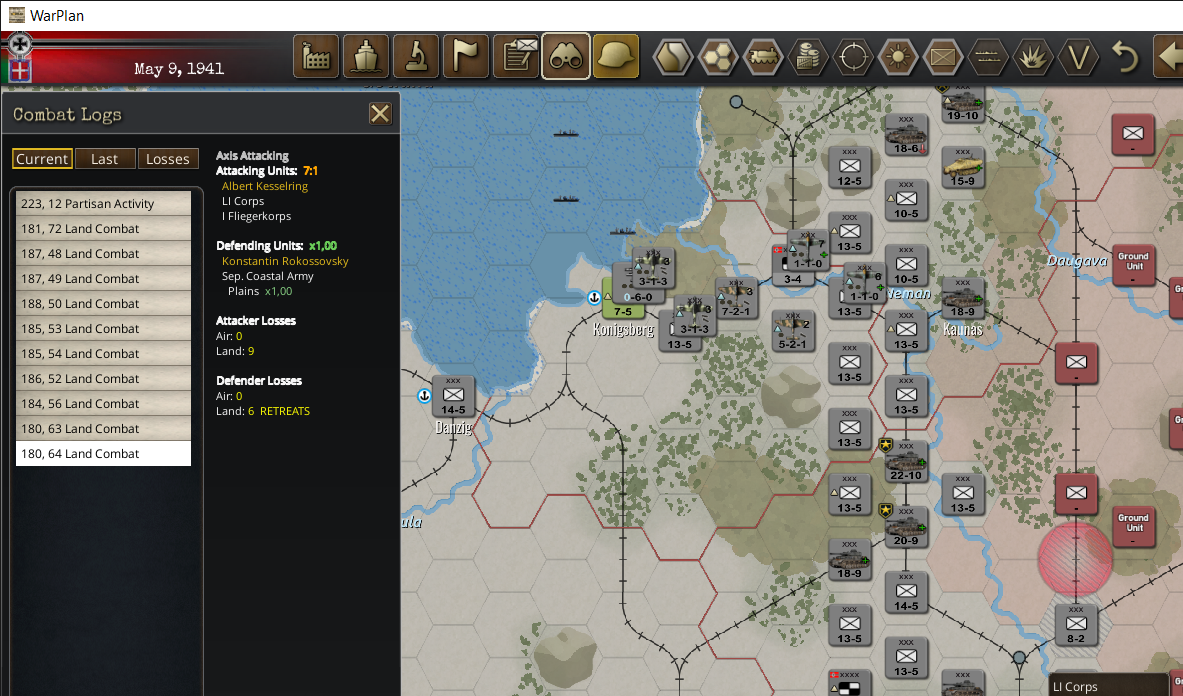Toggle the sun weather overlay
1183x696 pixels.
pyautogui.click(x=898, y=57)
